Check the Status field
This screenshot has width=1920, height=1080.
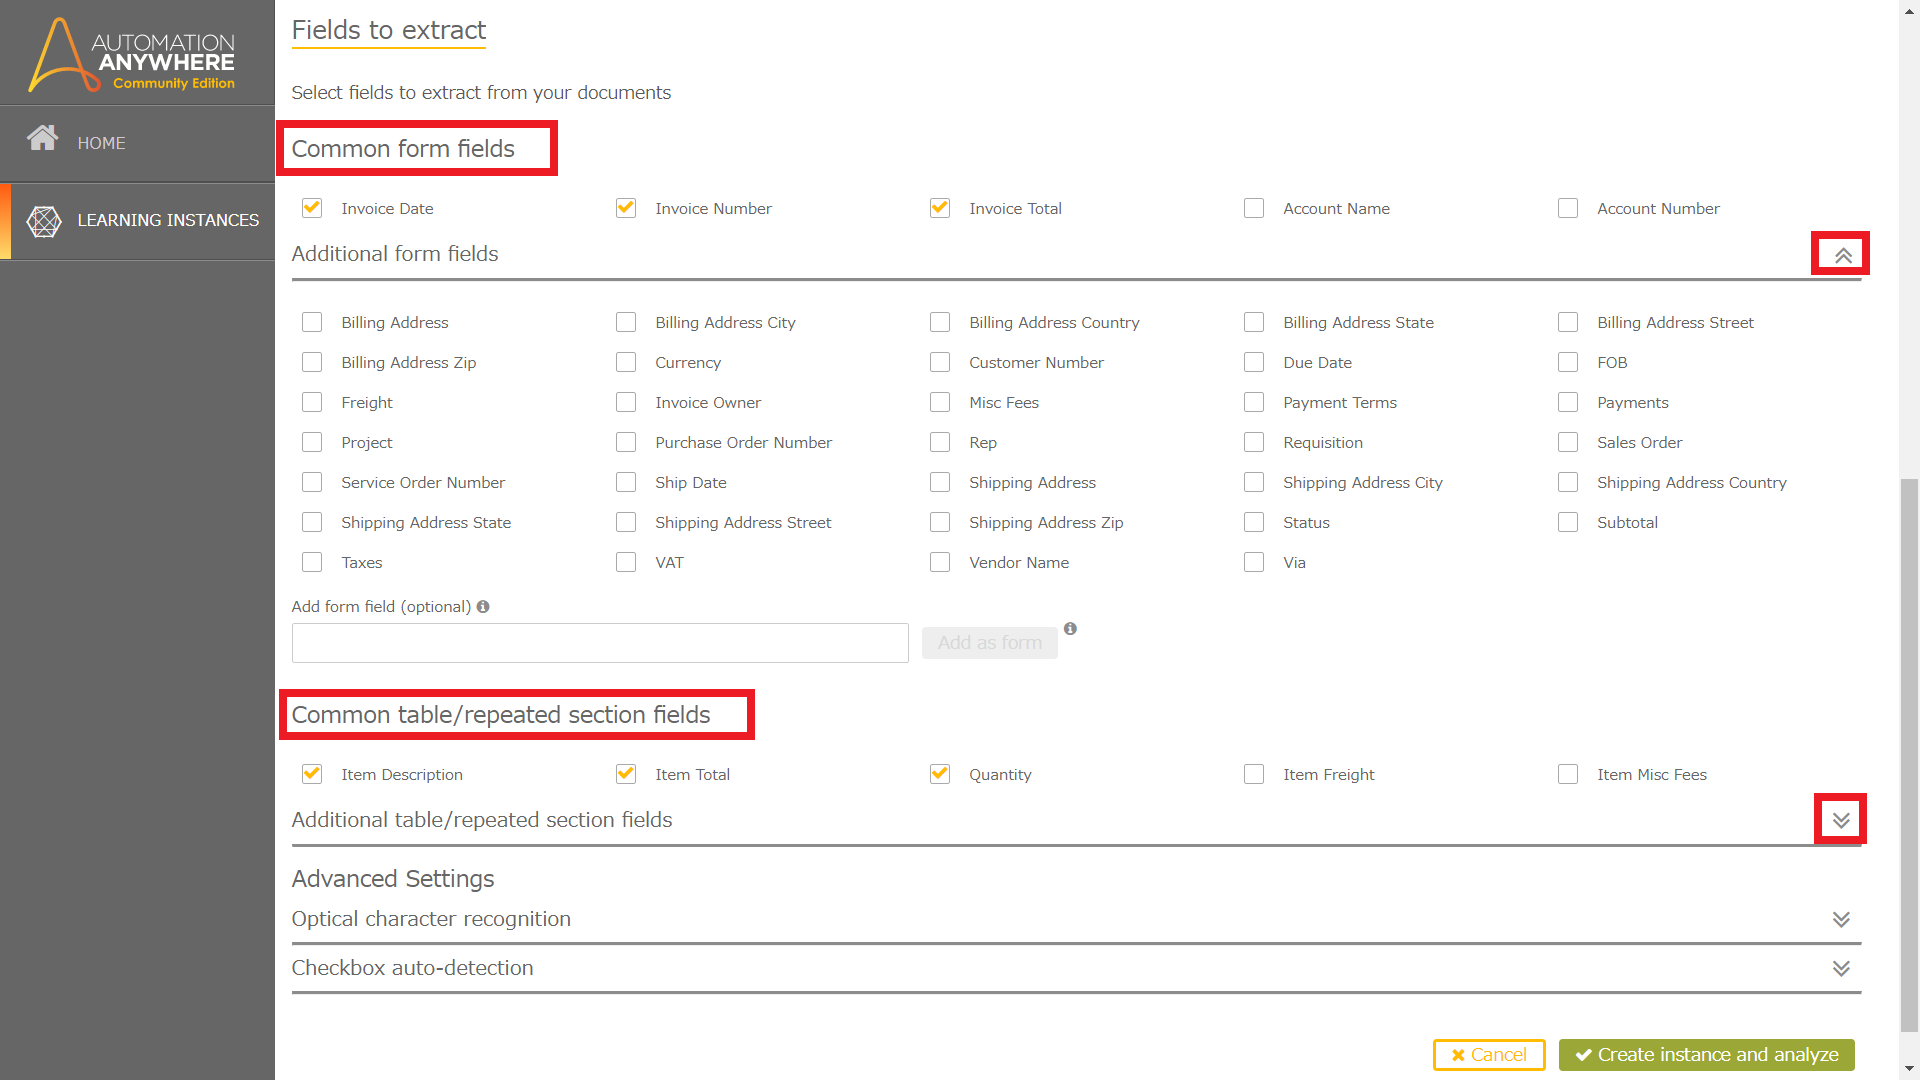1254,522
